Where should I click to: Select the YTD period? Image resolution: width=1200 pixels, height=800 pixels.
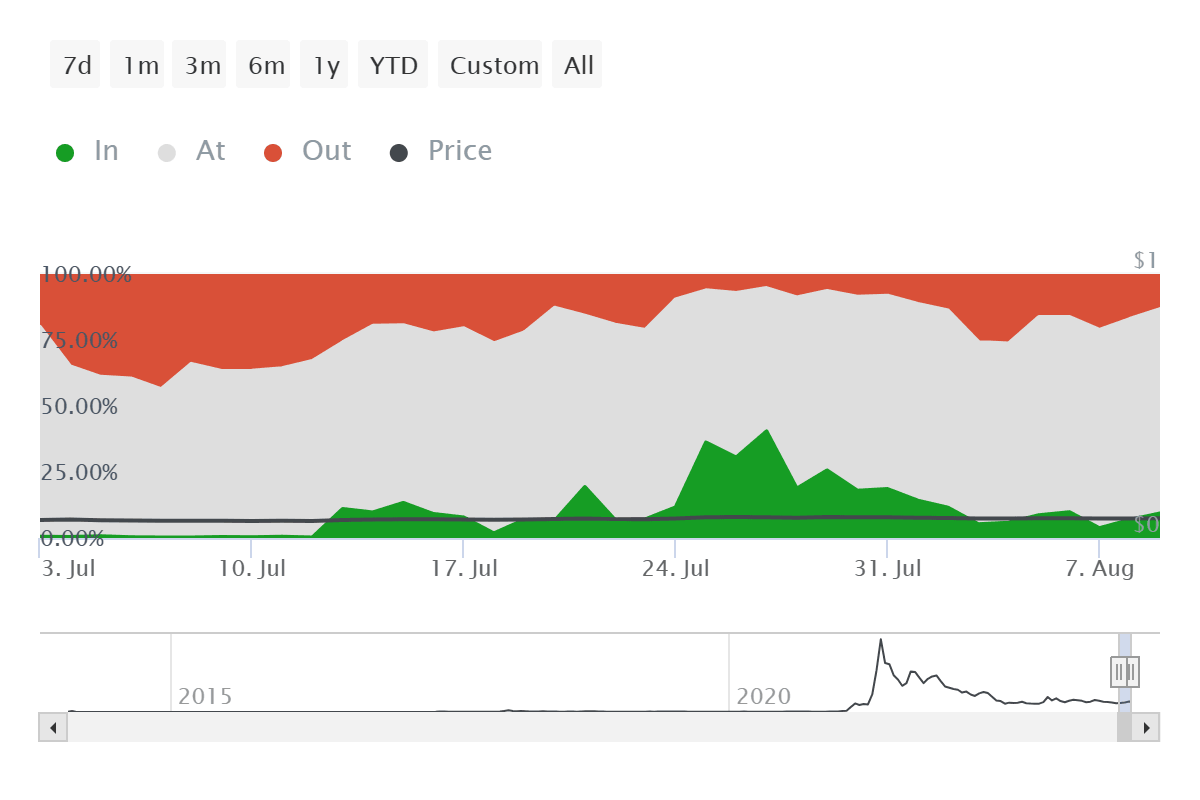coord(392,63)
